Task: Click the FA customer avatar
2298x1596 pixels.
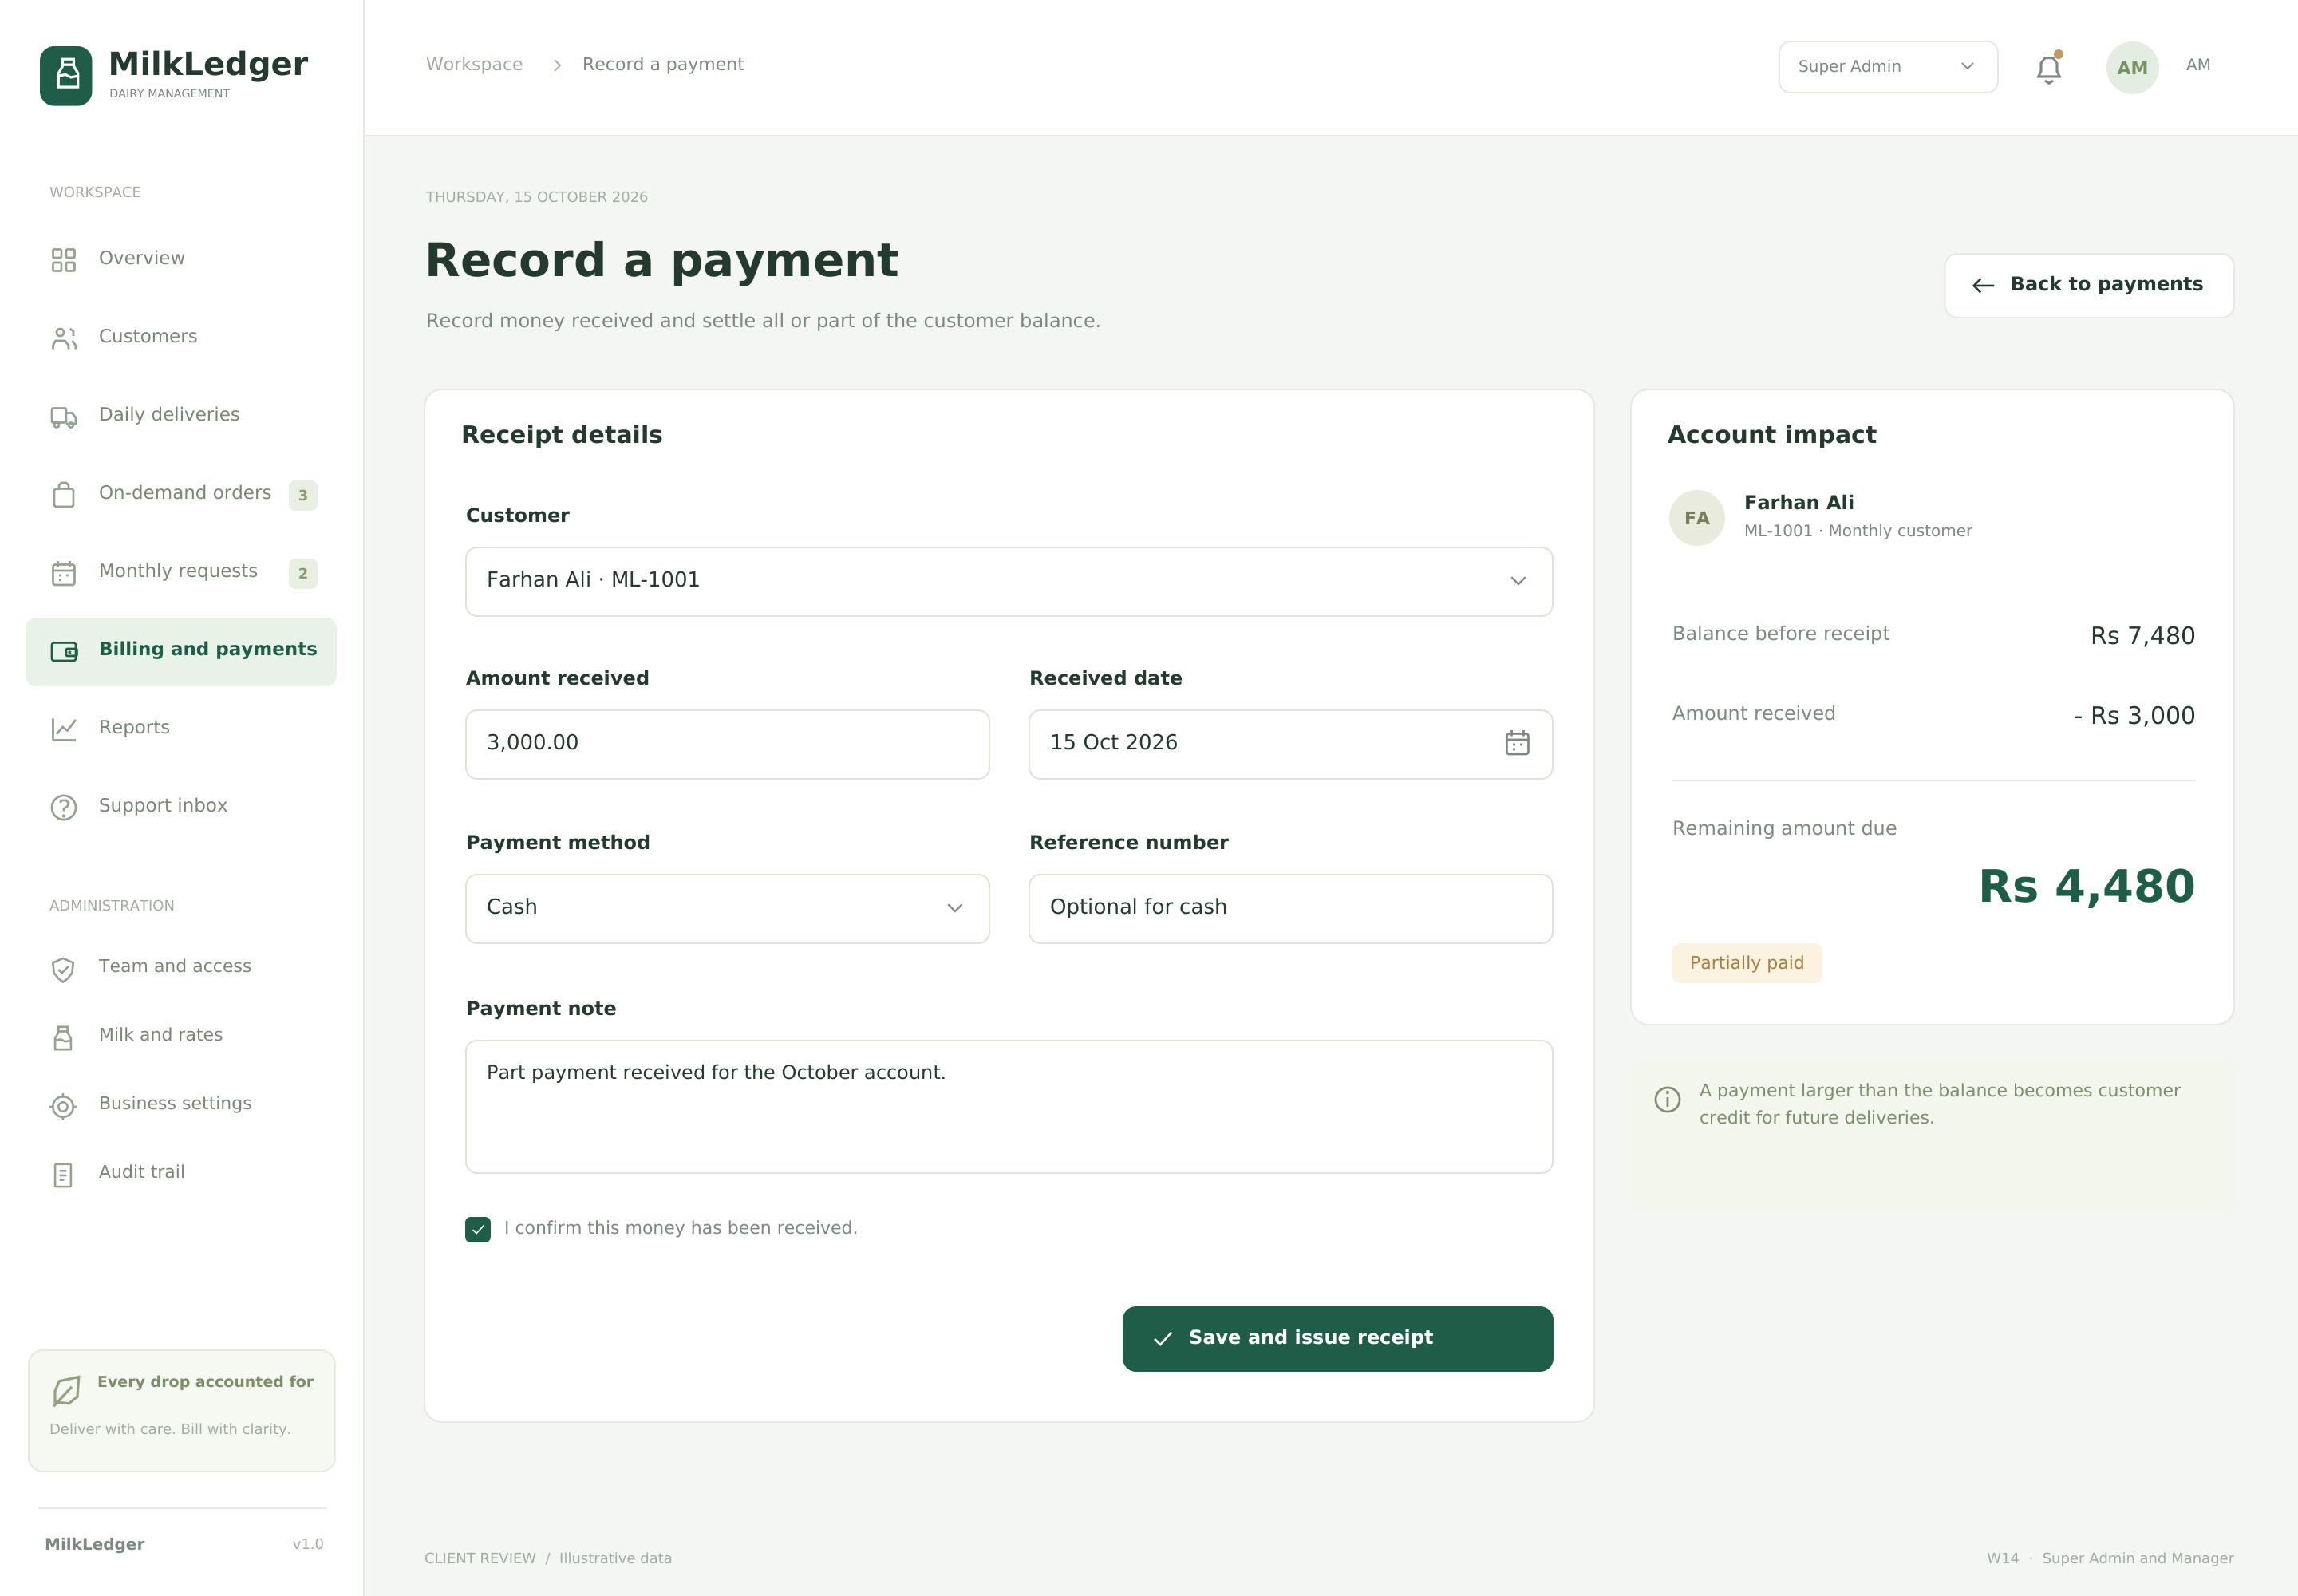Action: point(1697,518)
